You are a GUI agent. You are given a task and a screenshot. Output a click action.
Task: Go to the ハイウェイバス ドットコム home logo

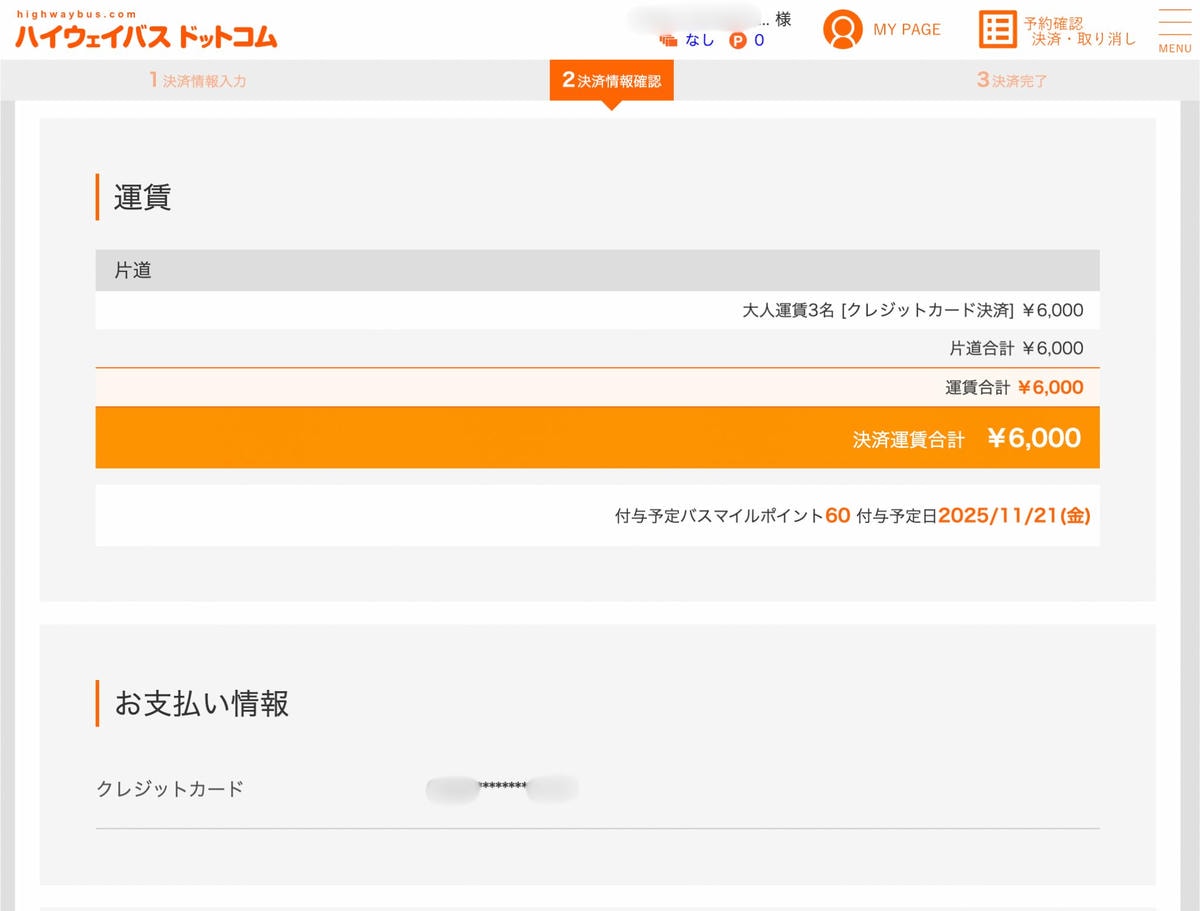146,31
